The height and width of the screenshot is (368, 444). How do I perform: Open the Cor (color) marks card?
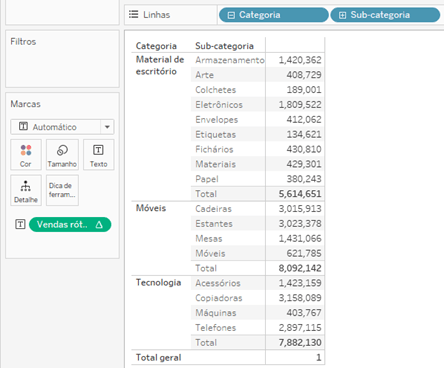(26, 155)
